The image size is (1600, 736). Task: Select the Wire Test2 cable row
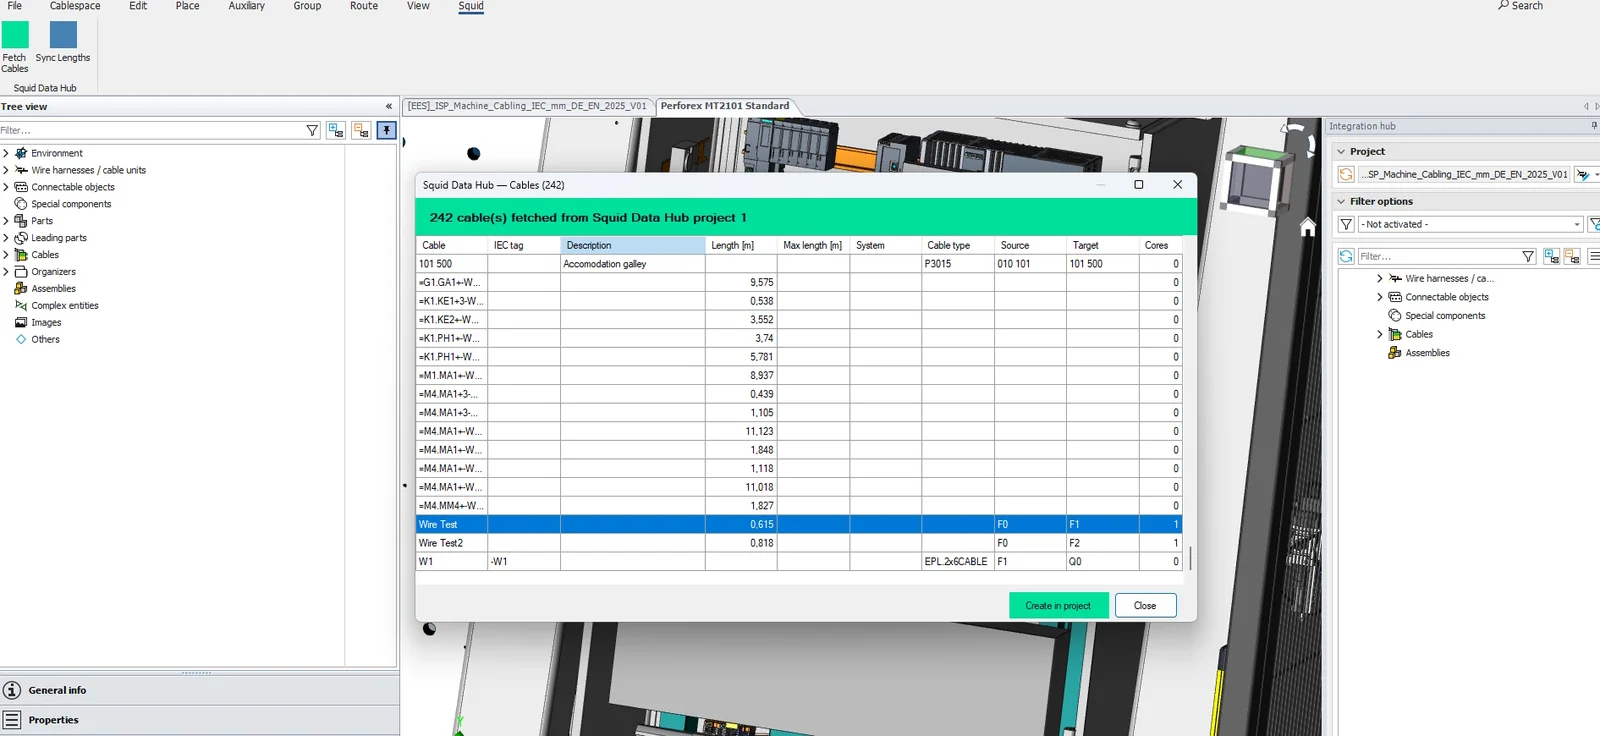pyautogui.click(x=798, y=543)
